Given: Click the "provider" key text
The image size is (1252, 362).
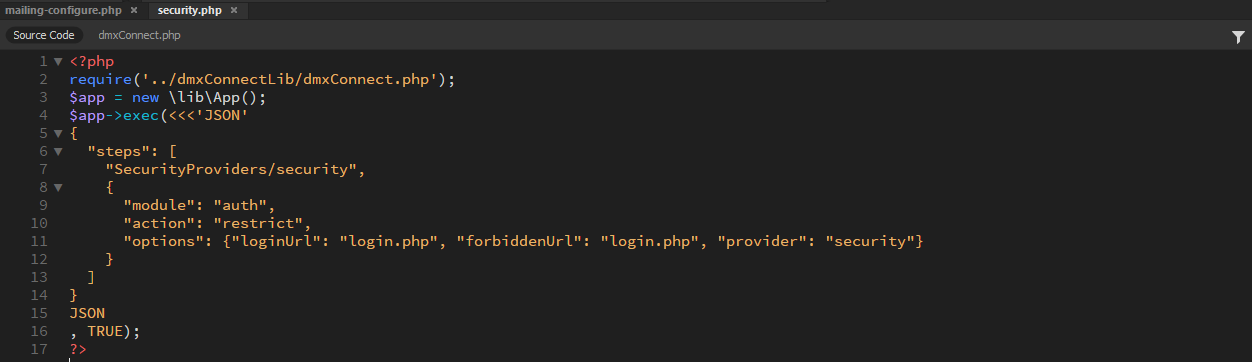Looking at the screenshot, I should [762, 242].
